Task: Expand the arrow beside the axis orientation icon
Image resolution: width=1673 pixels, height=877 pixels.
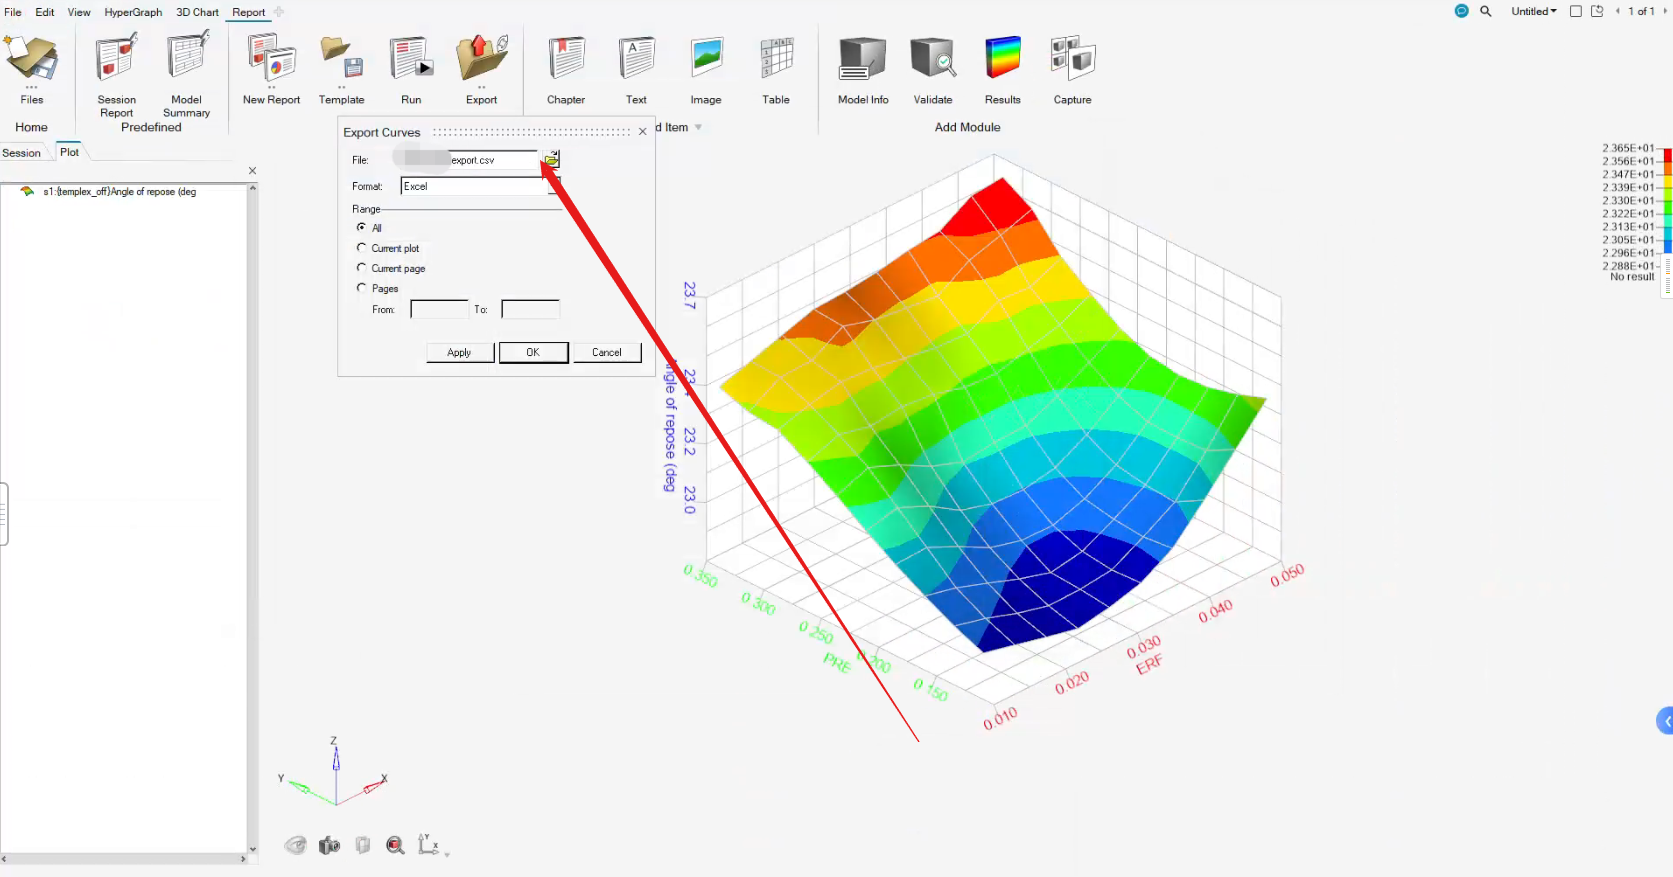Action: click(447, 855)
